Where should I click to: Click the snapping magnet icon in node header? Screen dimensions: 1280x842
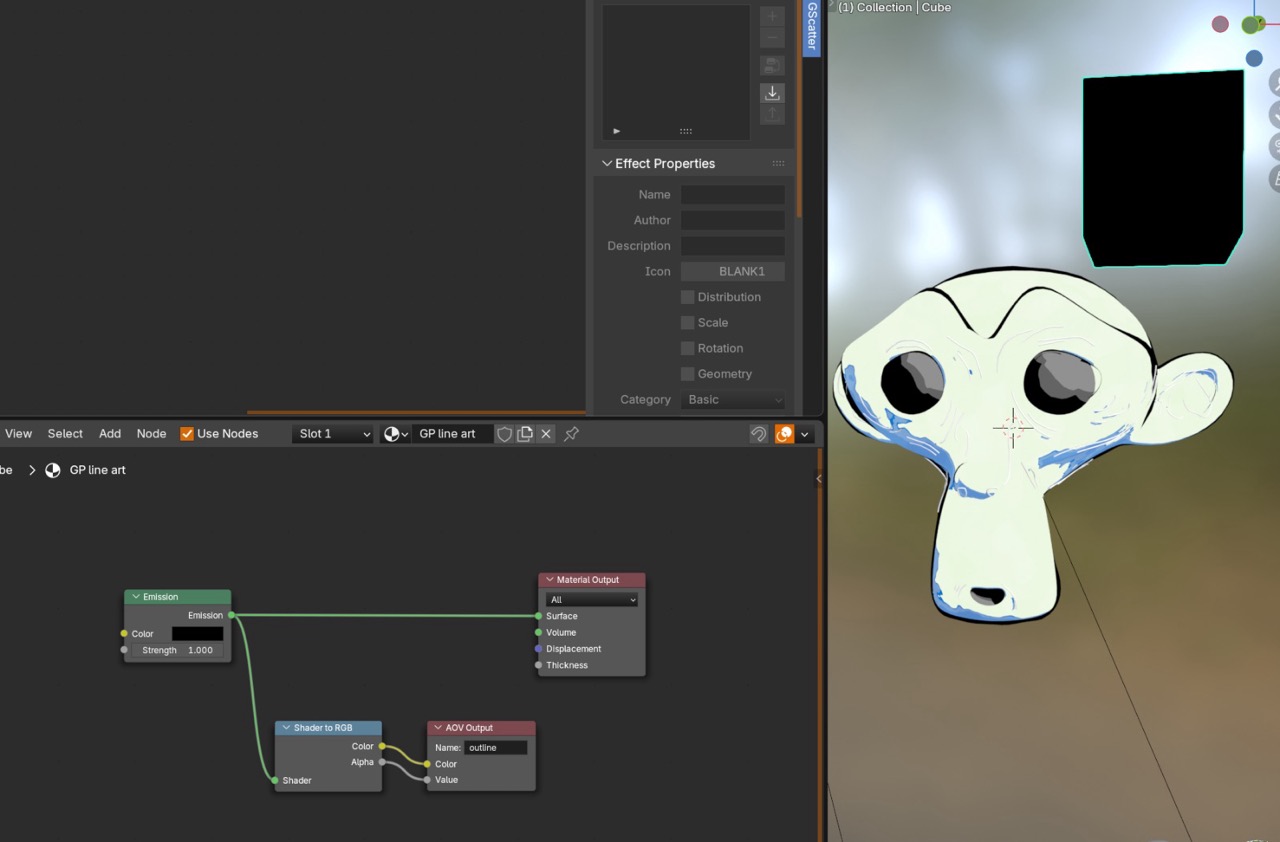(759, 434)
